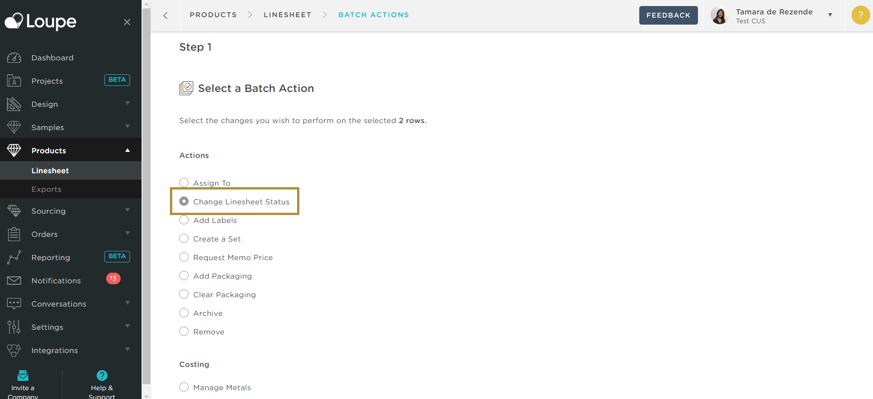Click the Integrations icon

click(14, 351)
